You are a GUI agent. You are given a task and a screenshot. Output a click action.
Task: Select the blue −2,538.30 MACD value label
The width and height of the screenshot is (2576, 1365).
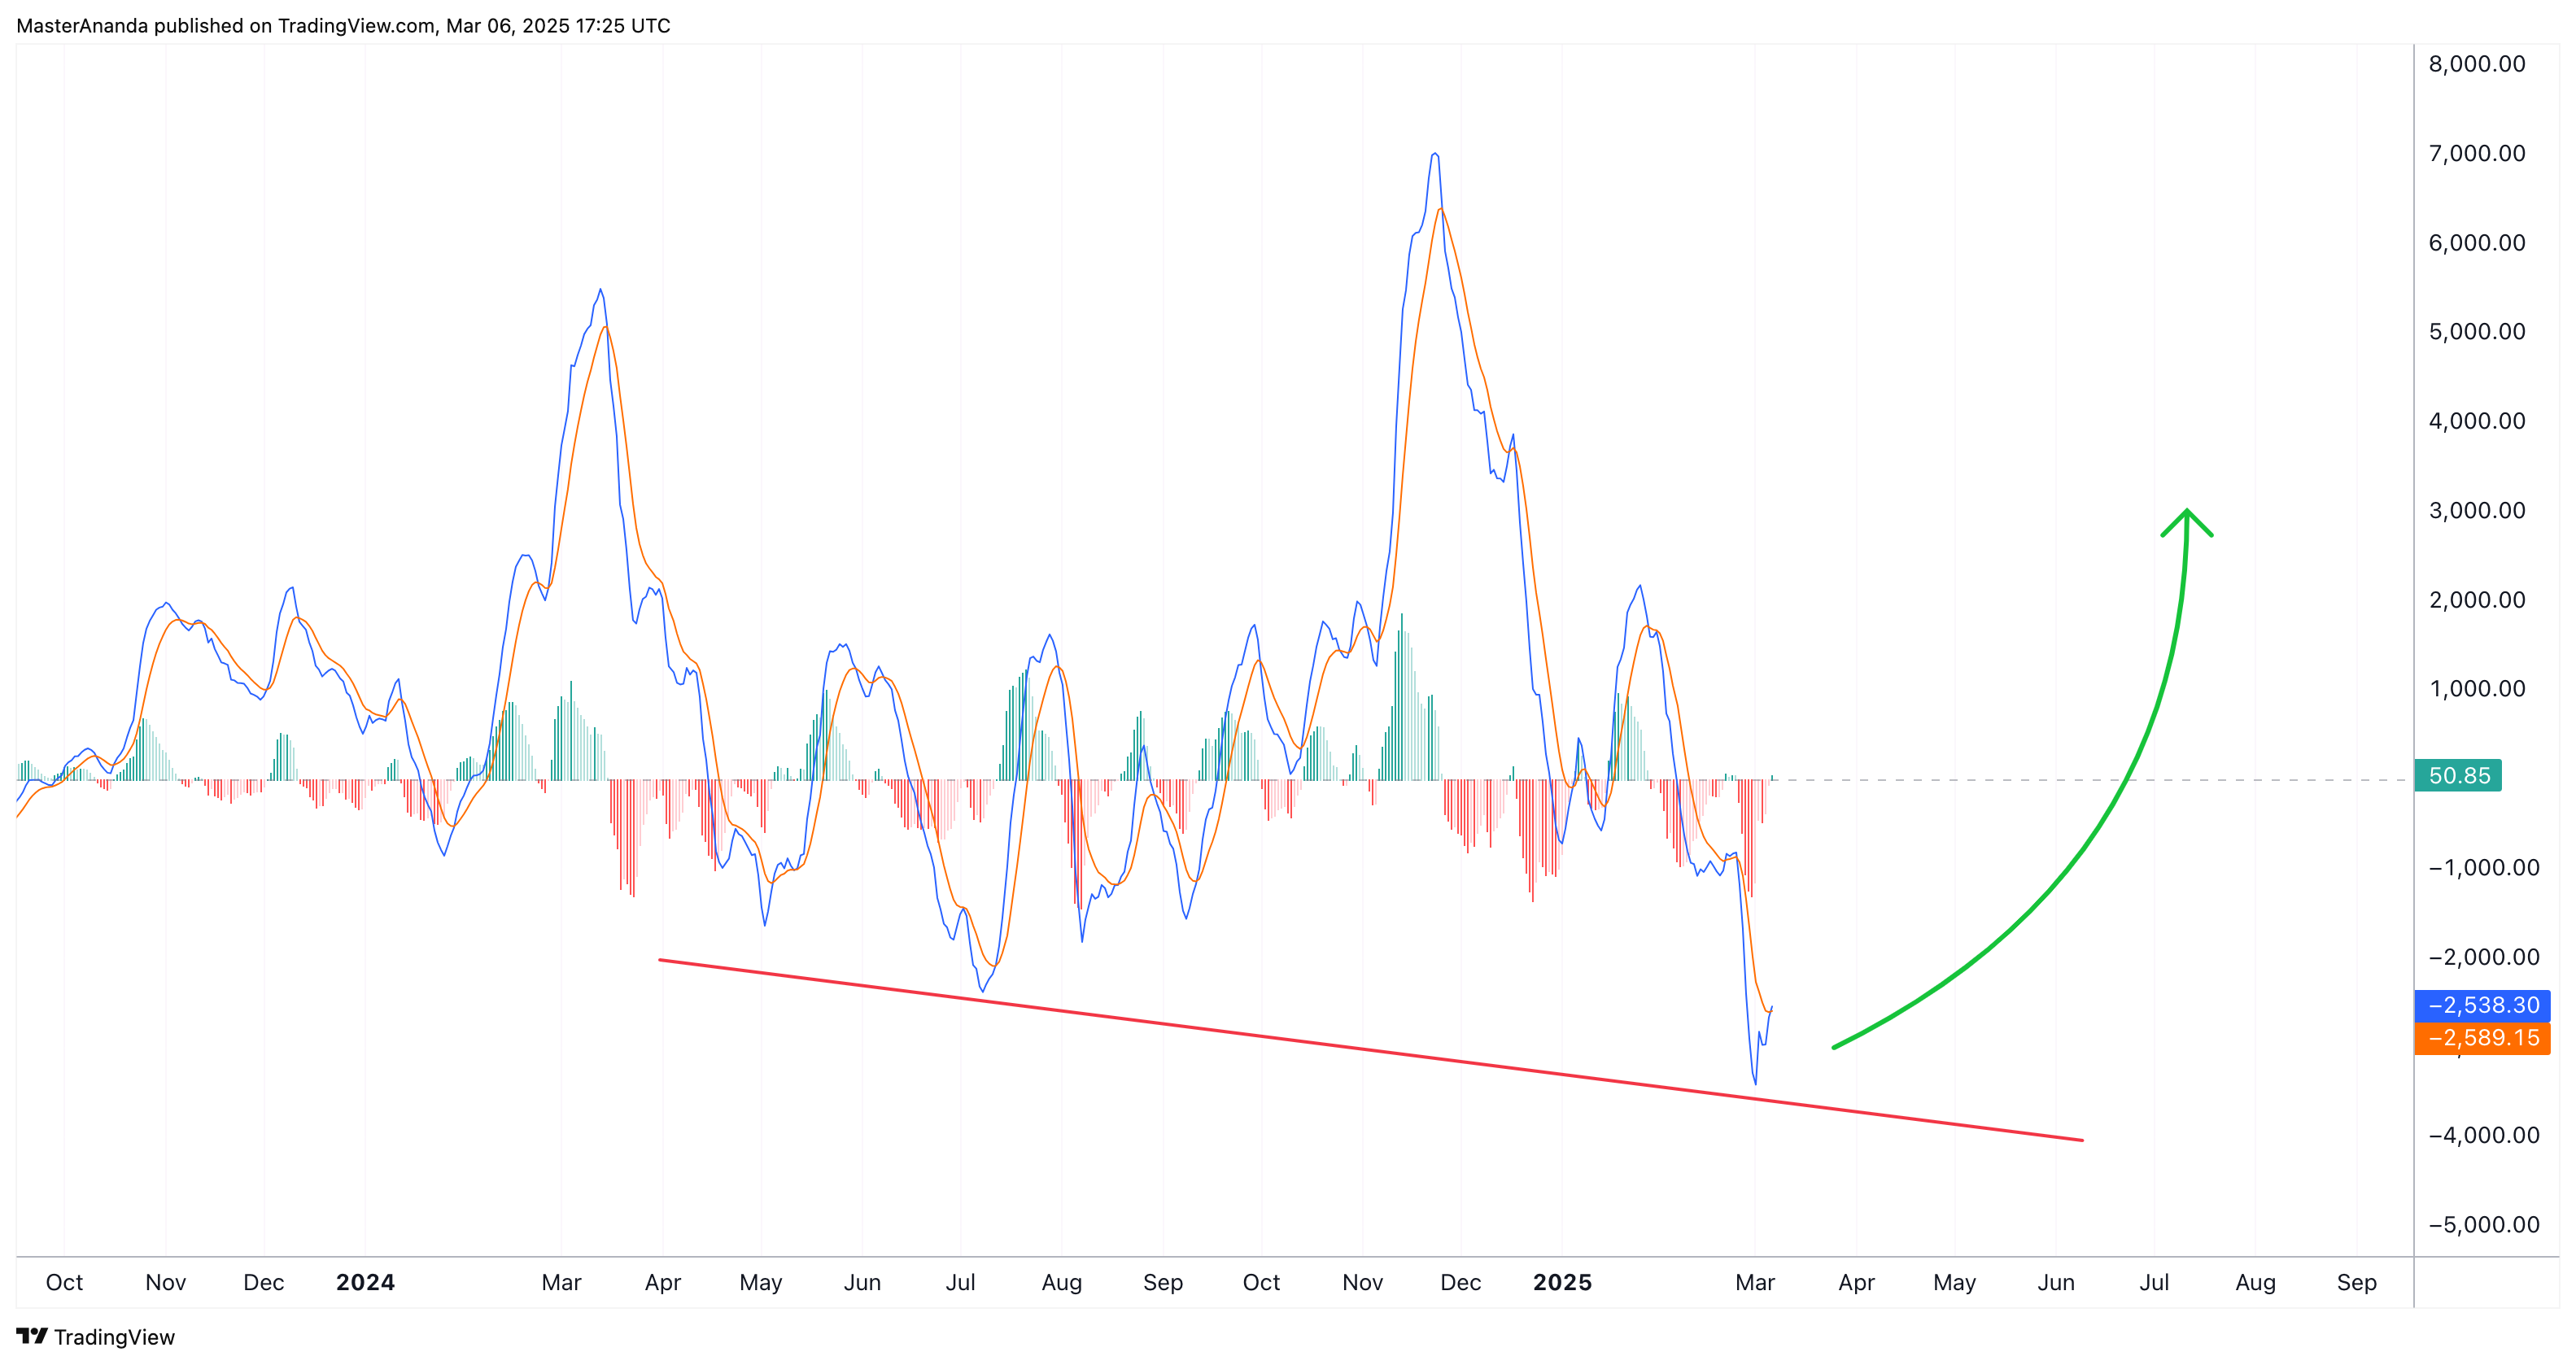2482,1005
